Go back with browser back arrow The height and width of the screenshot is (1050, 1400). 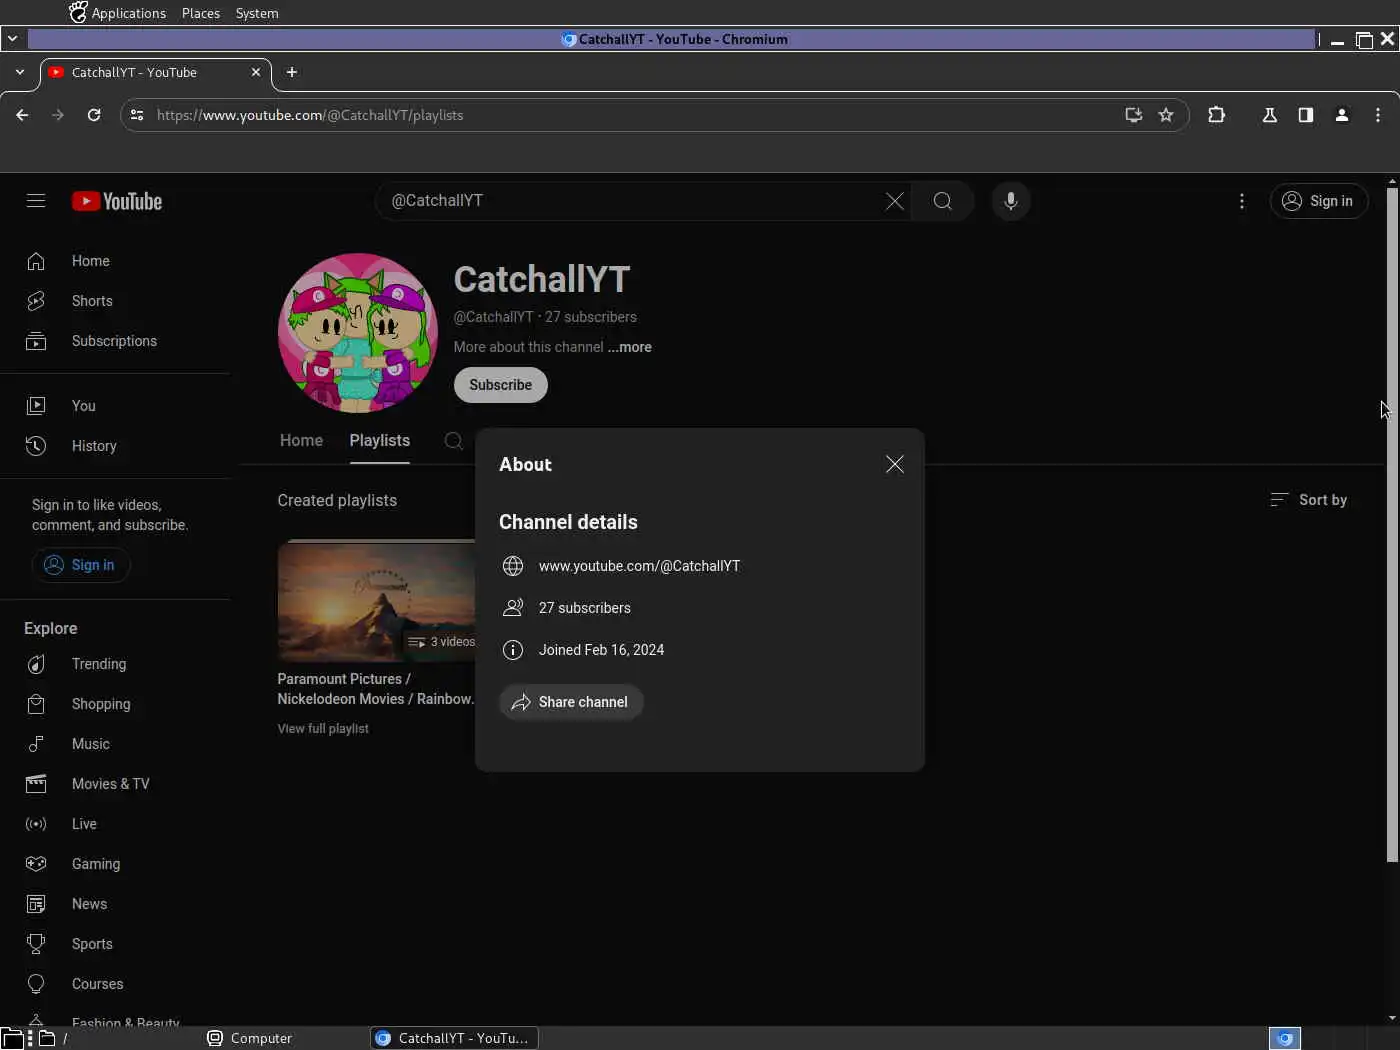(x=22, y=115)
